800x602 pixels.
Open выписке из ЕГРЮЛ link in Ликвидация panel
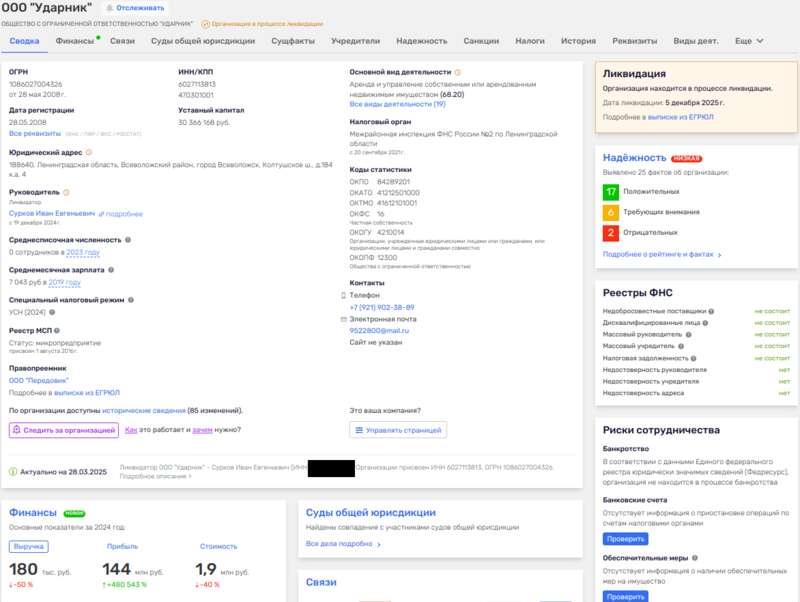pyautogui.click(x=681, y=117)
